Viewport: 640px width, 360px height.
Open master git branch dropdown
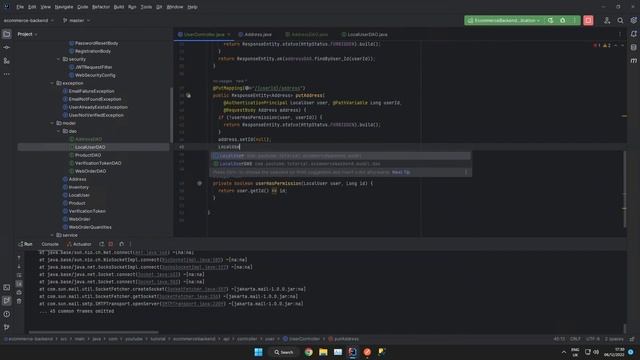pyautogui.click(x=76, y=20)
